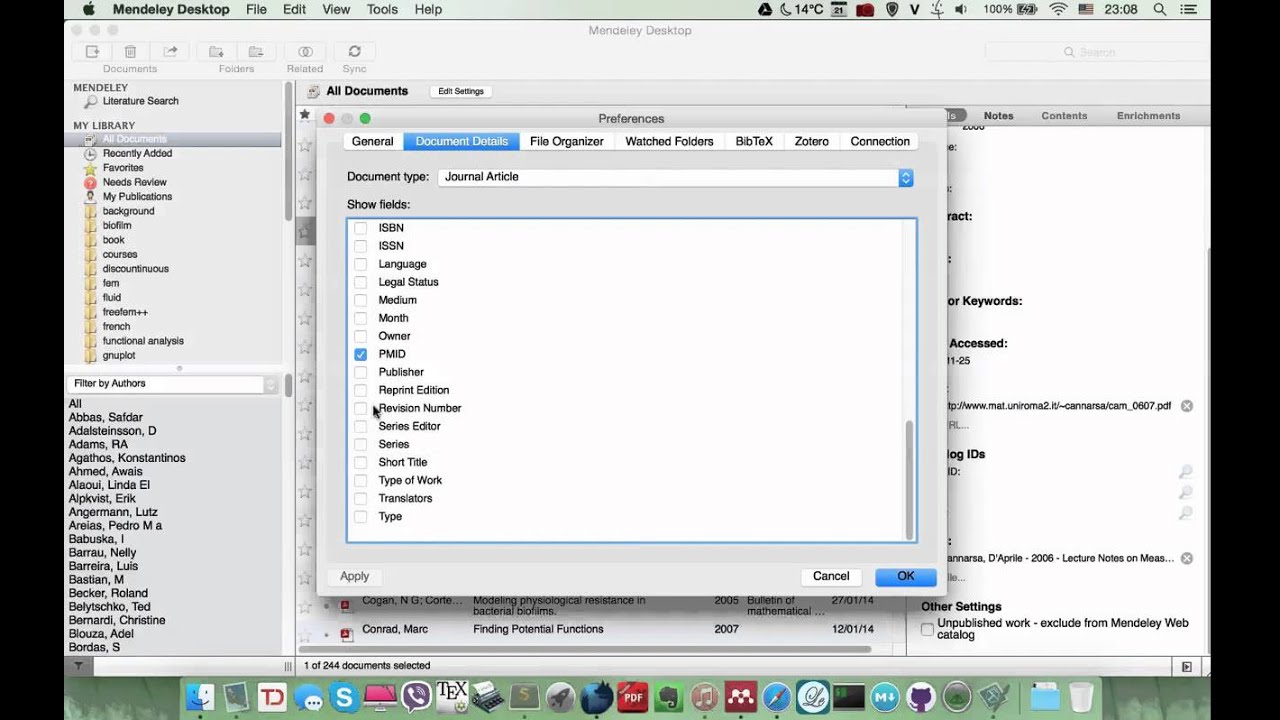Click the volume icon in the menu bar

pos(961,9)
